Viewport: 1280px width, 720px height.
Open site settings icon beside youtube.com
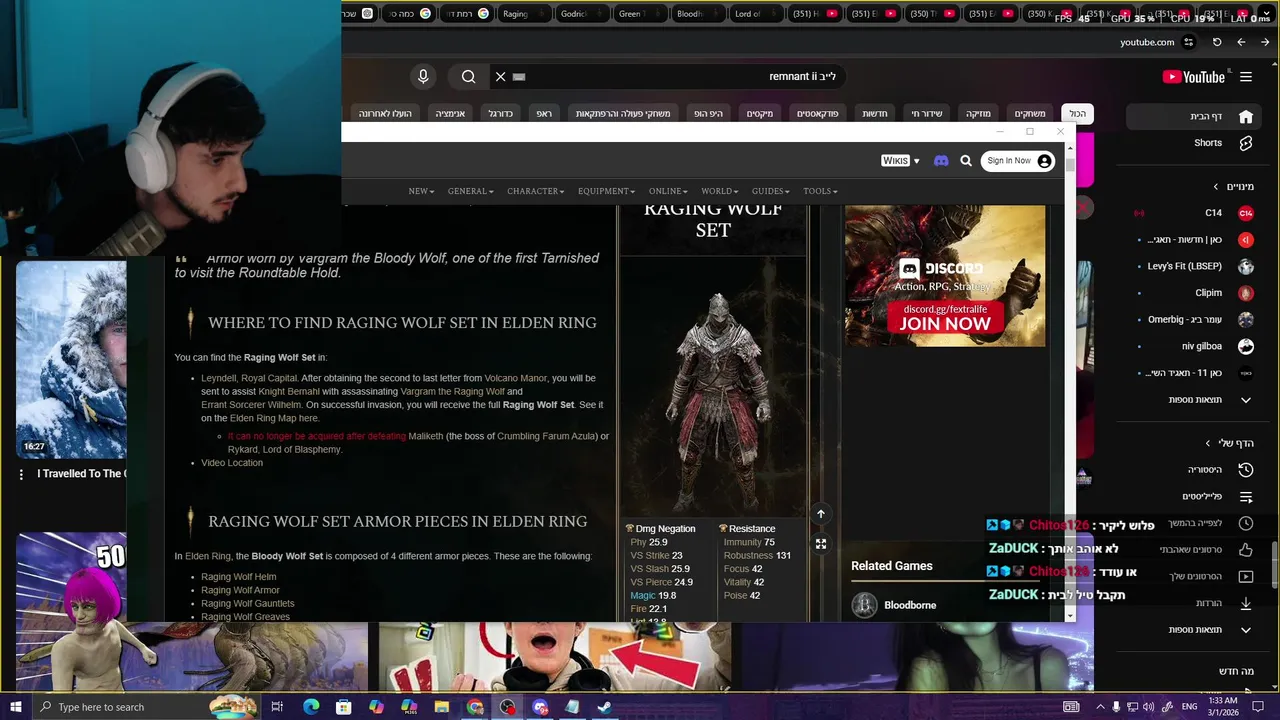coord(1188,42)
